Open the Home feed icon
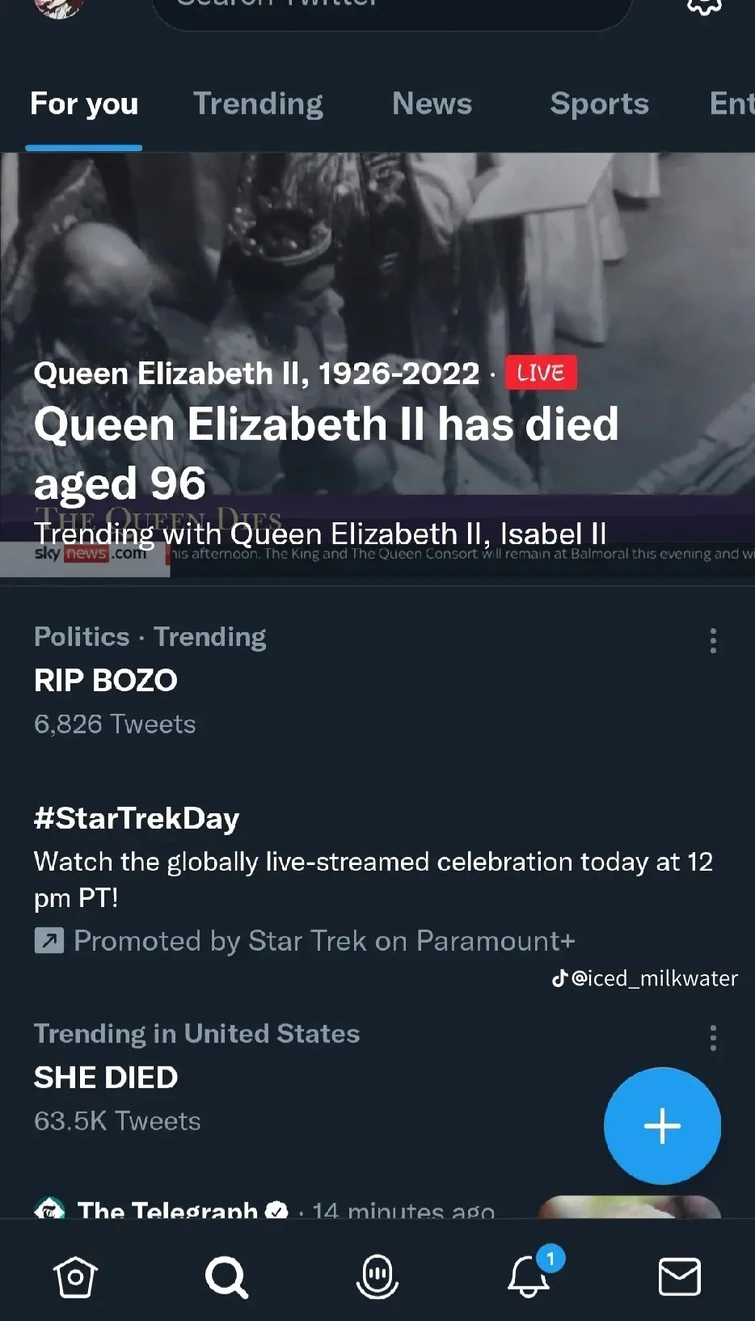Image resolution: width=755 pixels, height=1321 pixels. [x=75, y=1276]
